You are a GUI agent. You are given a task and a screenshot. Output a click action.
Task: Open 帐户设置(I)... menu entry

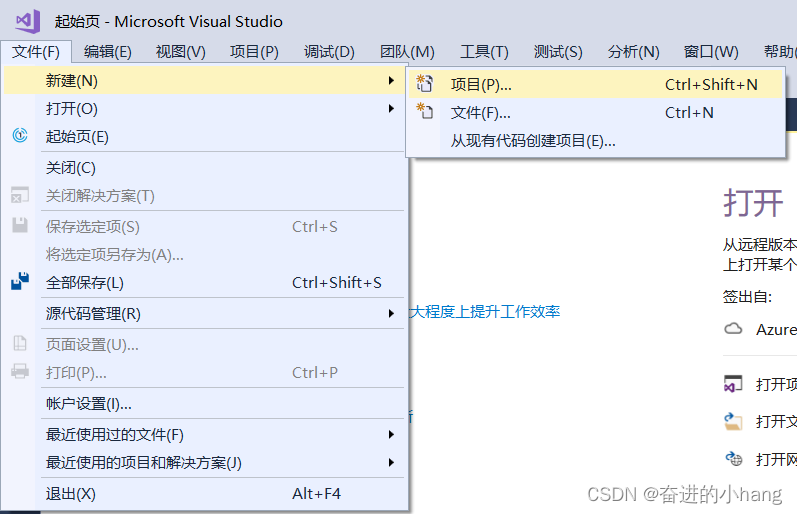(x=204, y=404)
